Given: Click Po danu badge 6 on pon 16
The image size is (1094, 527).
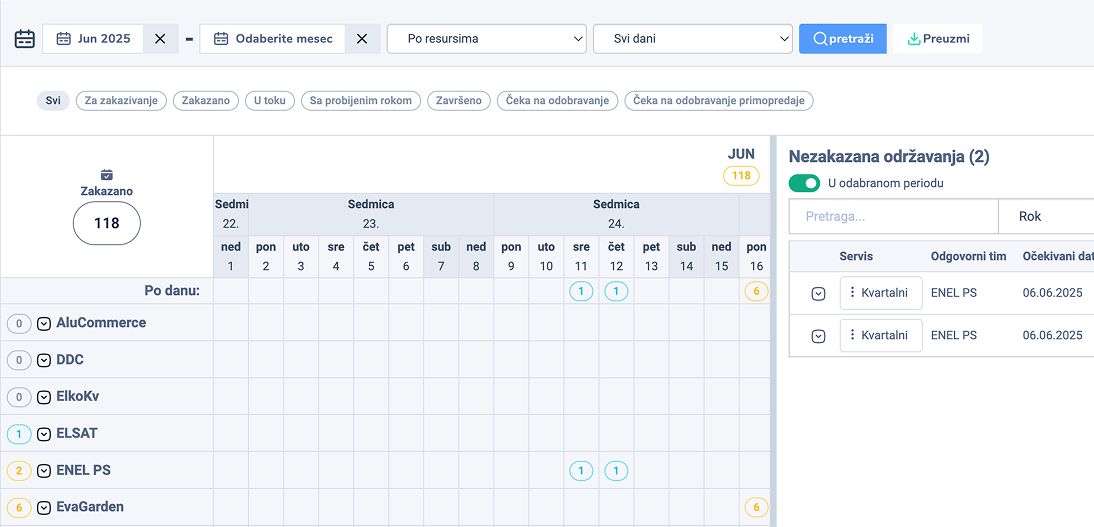Looking at the screenshot, I should tap(756, 291).
